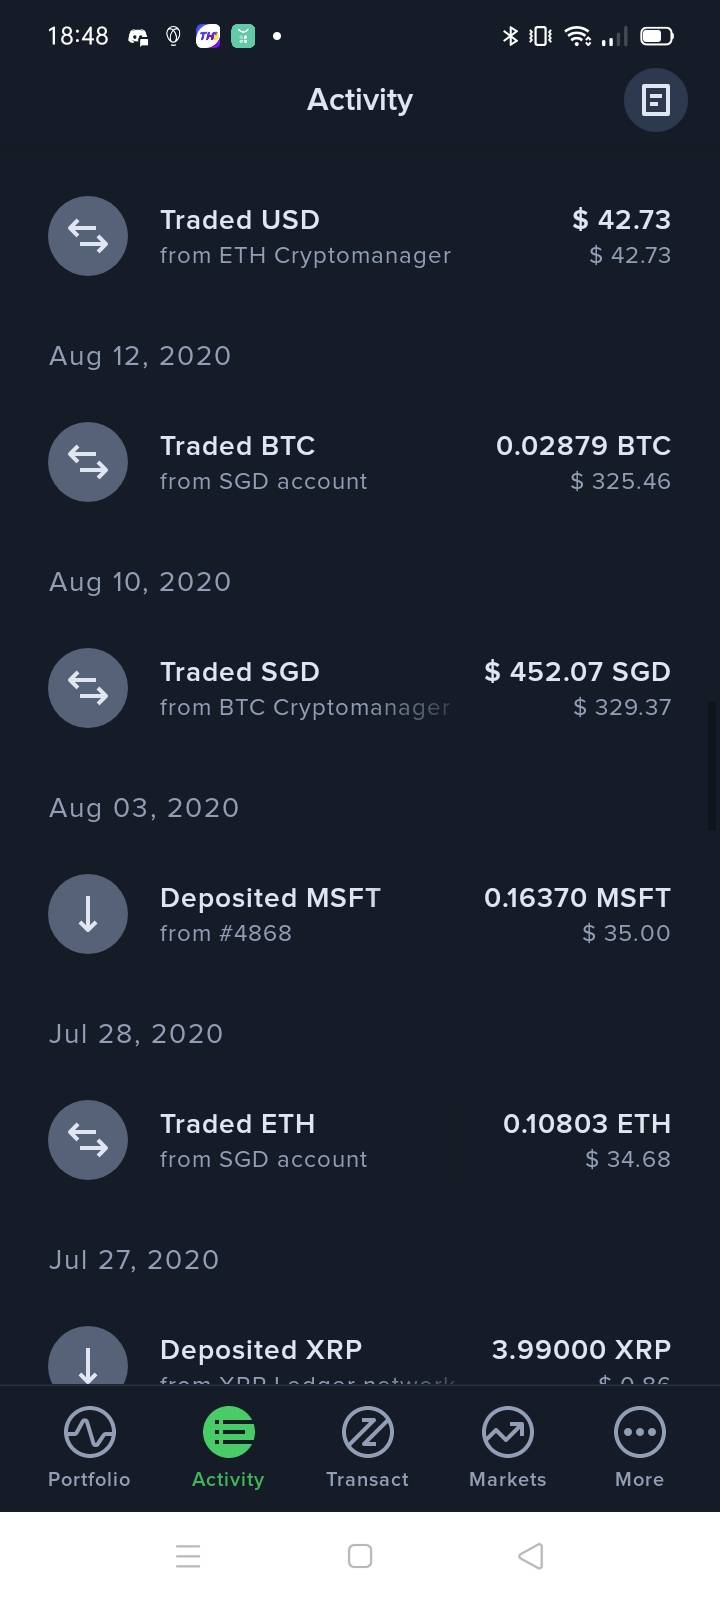This screenshot has height=1600, width=720.
Task: Open the Deposited XRP transaction
Action: (360, 1355)
